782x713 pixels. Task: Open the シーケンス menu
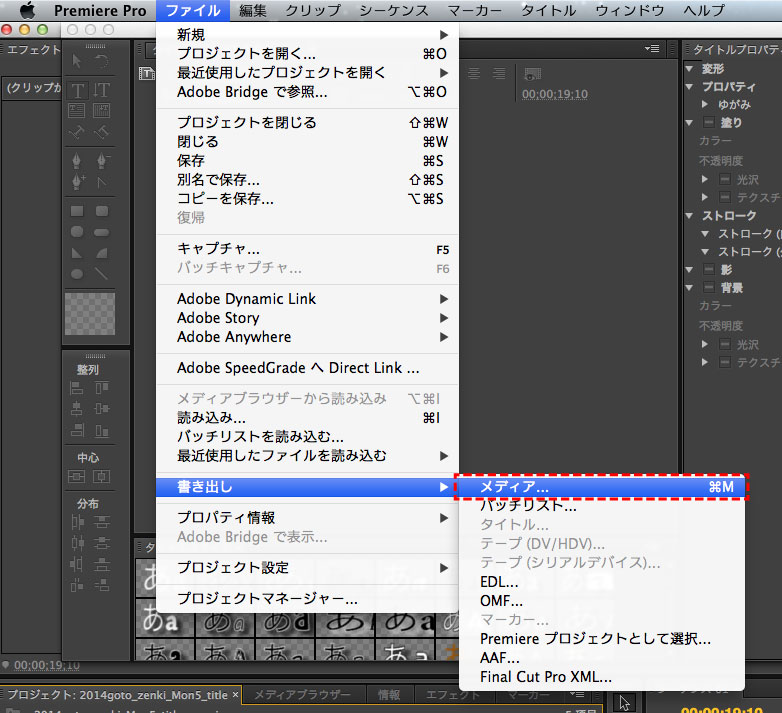[x=393, y=10]
